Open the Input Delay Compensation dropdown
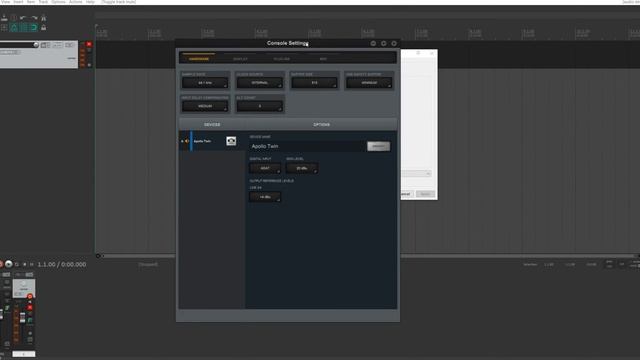640x360 pixels. 205,106
